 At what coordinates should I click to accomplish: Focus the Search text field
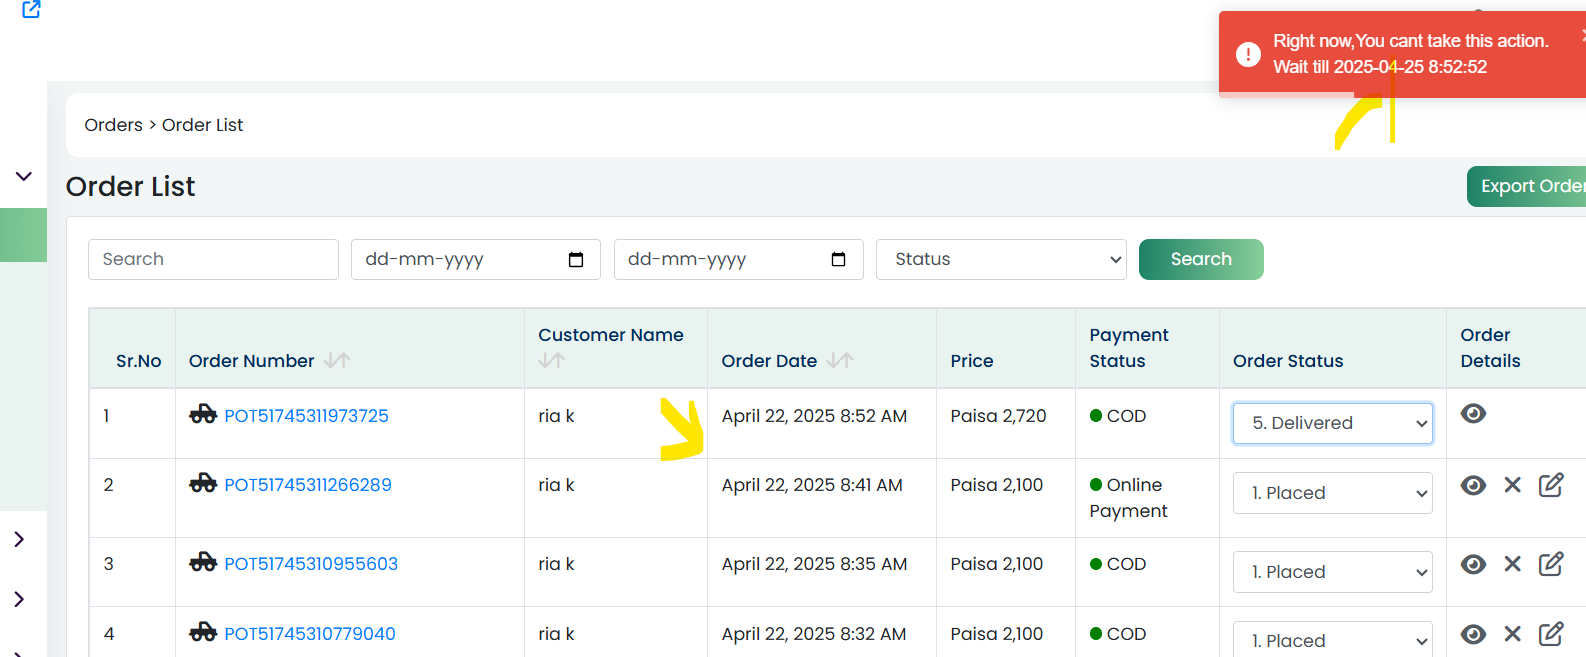[213, 259]
